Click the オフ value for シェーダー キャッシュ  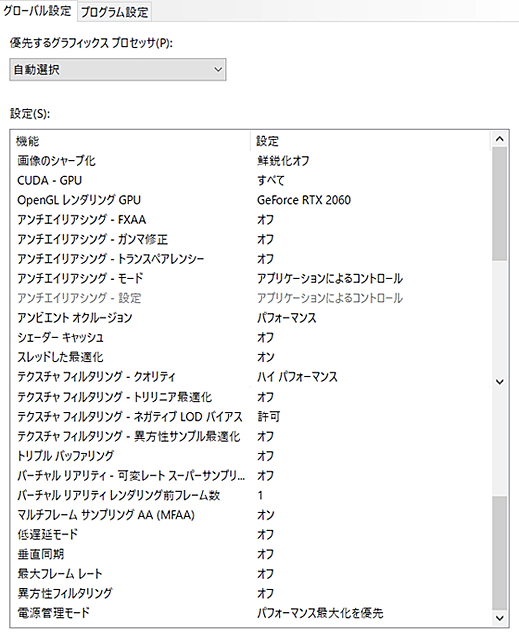(x=266, y=337)
